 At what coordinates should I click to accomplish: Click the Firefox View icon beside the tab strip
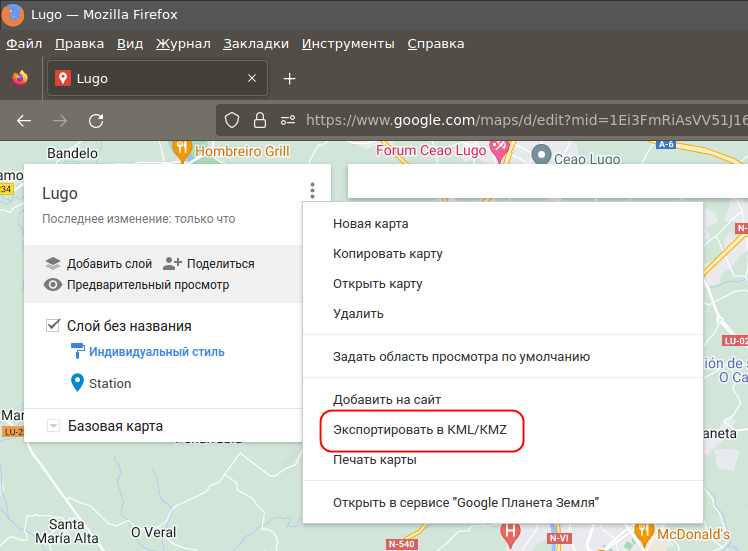coord(20,78)
